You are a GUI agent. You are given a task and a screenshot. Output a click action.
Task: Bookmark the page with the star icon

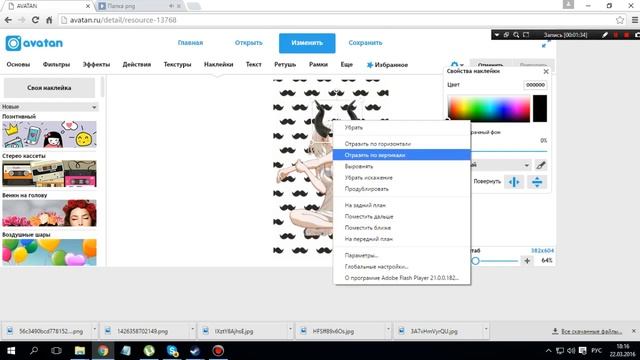click(620, 20)
